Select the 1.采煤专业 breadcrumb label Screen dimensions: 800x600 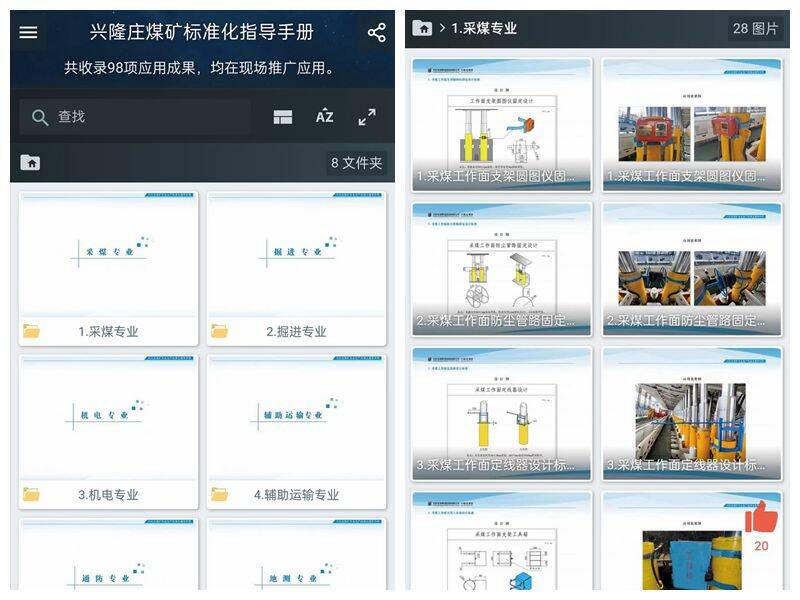click(484, 28)
